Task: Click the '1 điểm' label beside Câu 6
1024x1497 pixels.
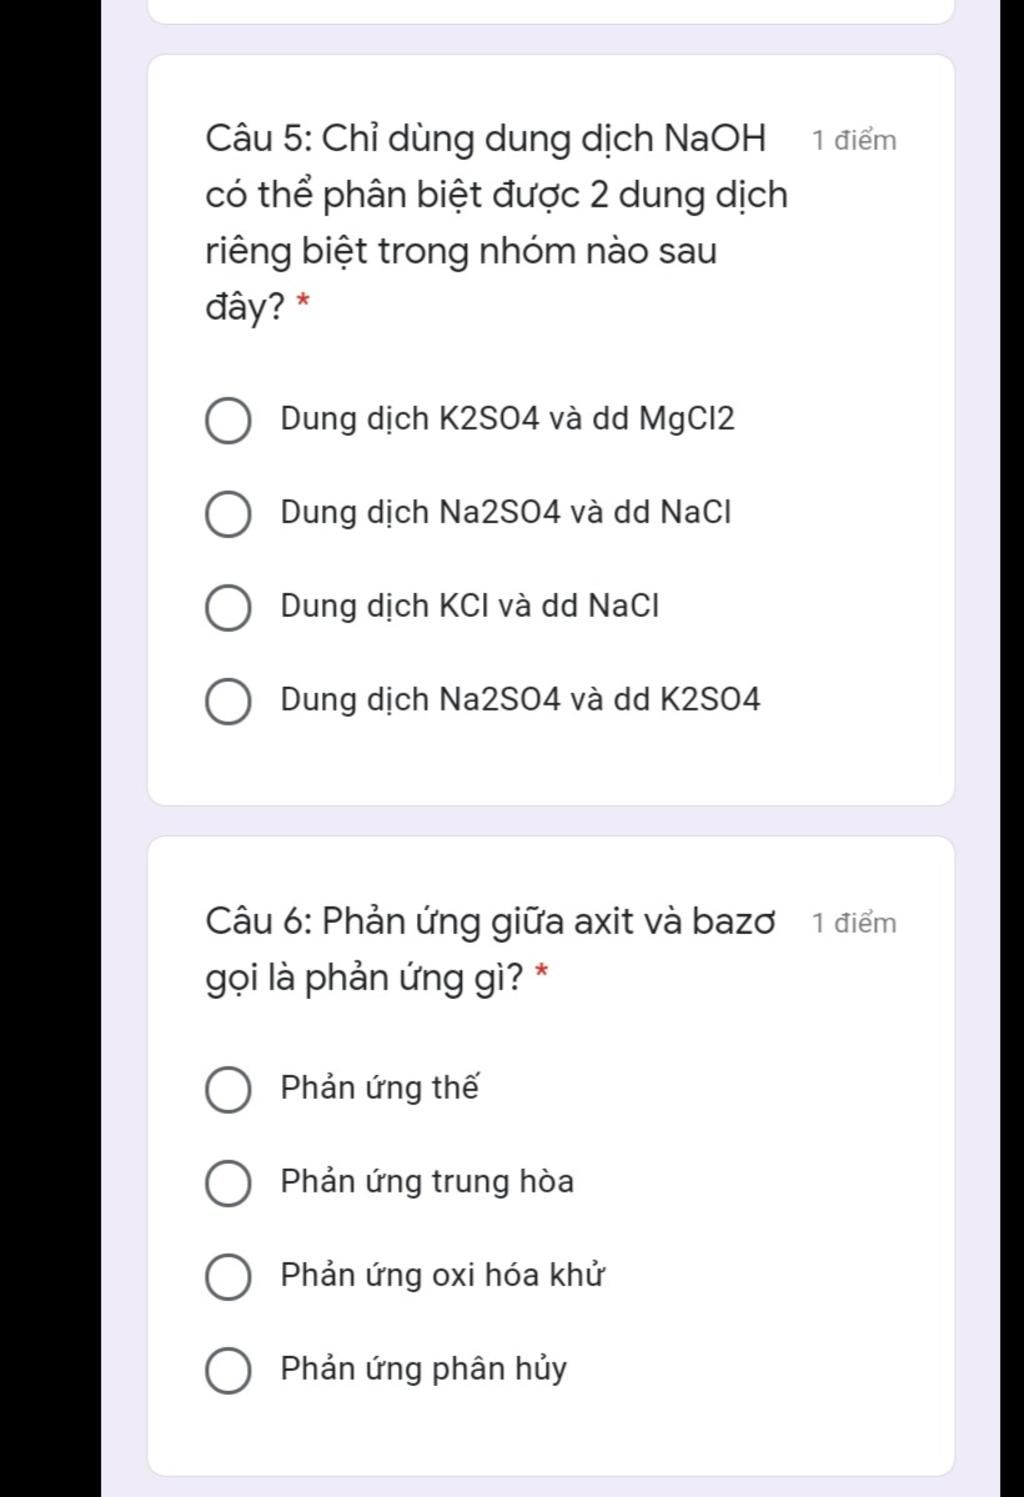Action: click(x=854, y=922)
